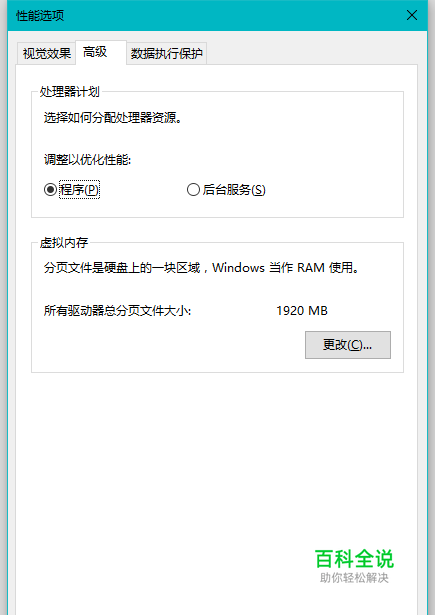Click the 1920 MB value
The height and width of the screenshot is (615, 435).
pyautogui.click(x=302, y=311)
